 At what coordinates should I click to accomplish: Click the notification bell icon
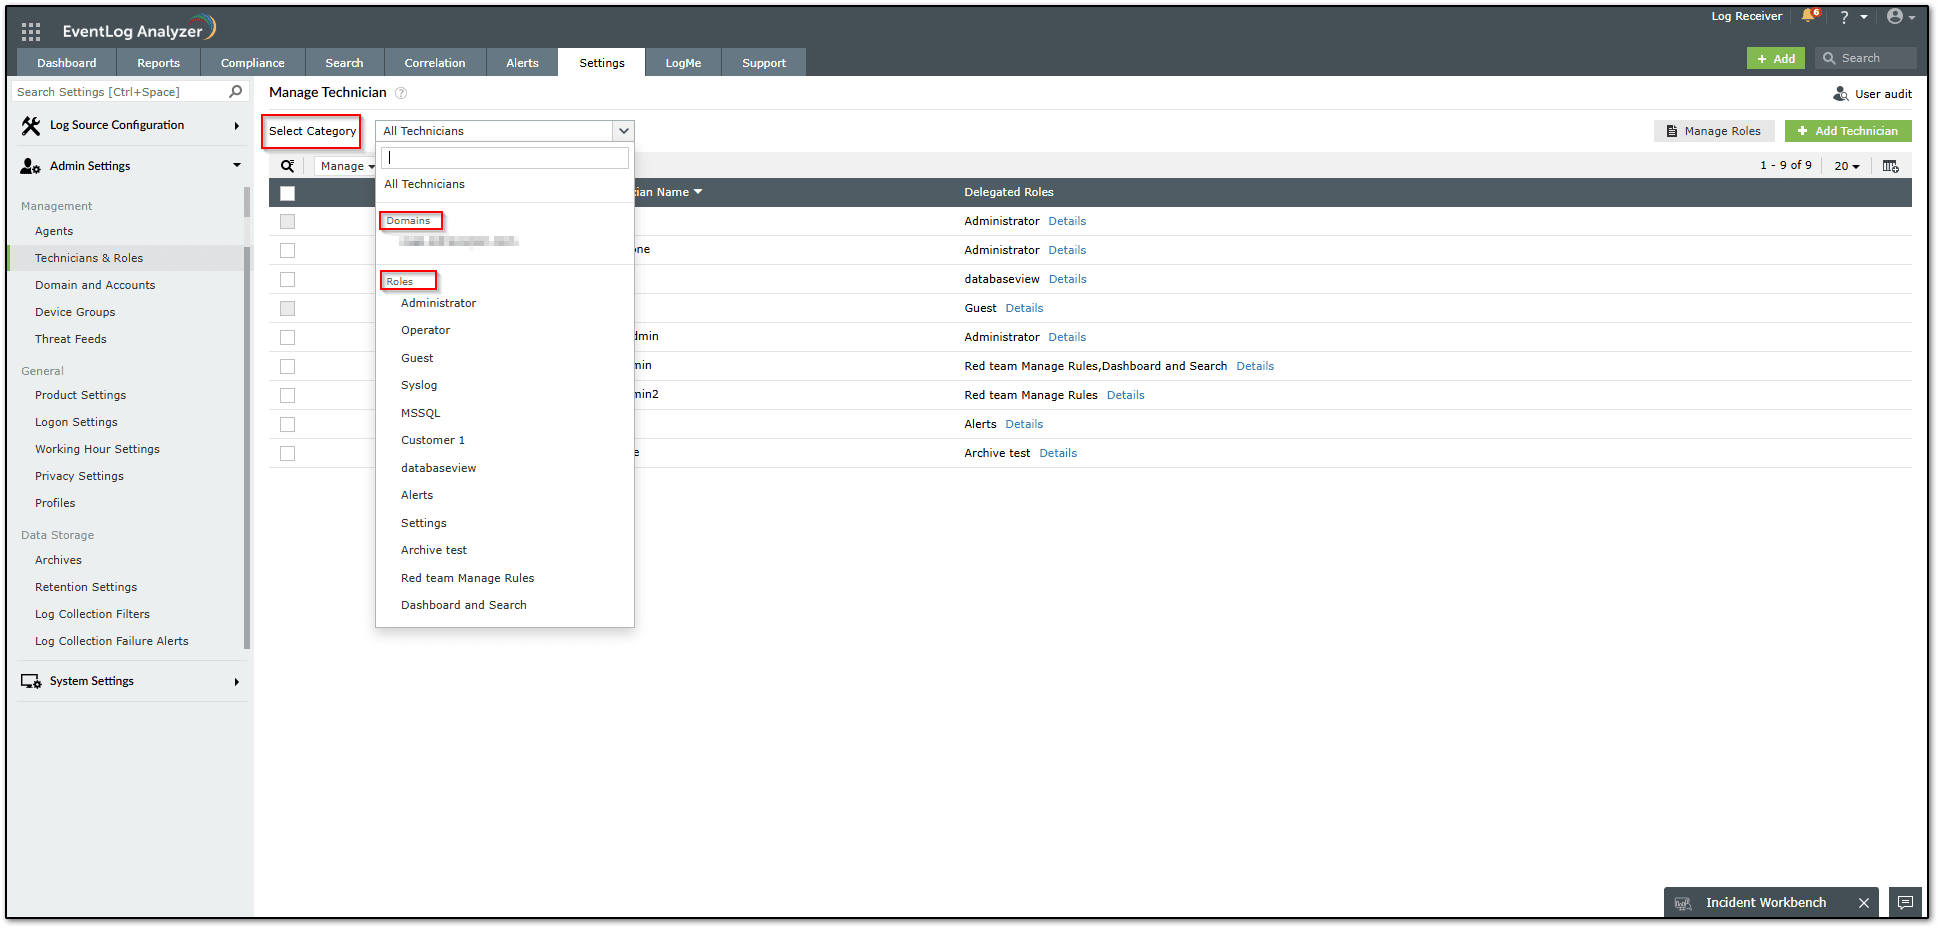[1808, 16]
